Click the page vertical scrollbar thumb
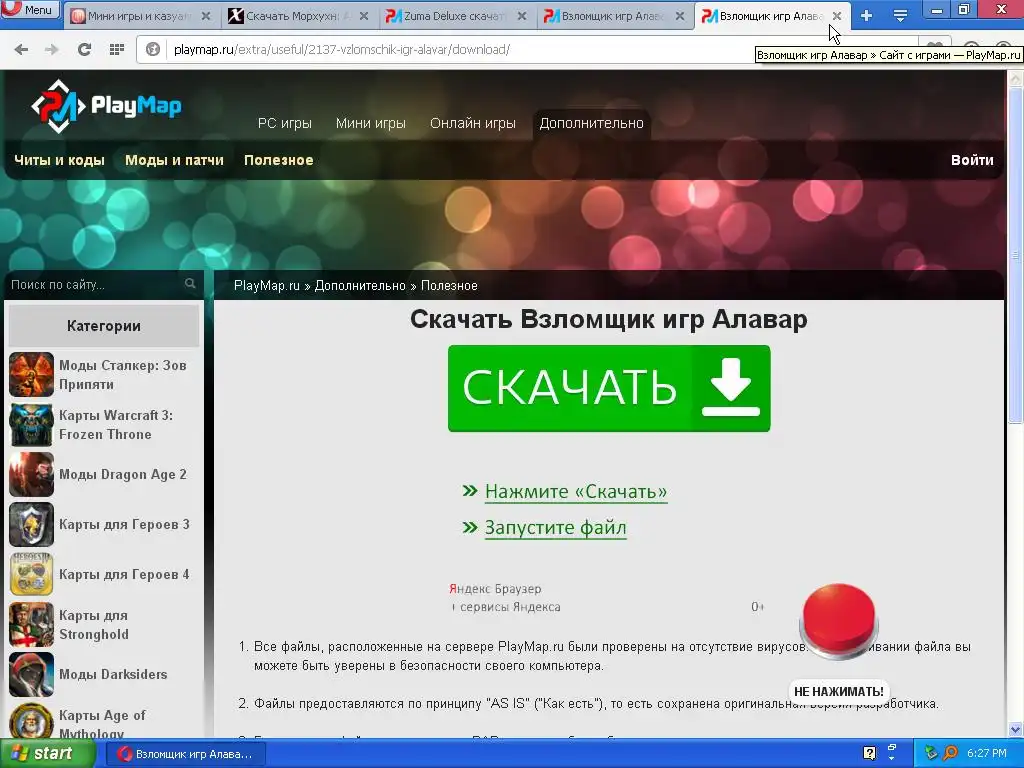This screenshot has width=1024, height=768. click(x=1016, y=255)
